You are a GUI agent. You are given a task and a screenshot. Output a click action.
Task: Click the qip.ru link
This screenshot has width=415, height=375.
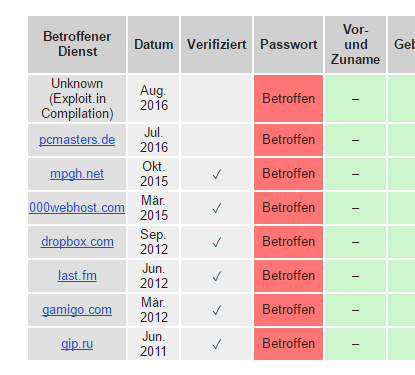(77, 344)
